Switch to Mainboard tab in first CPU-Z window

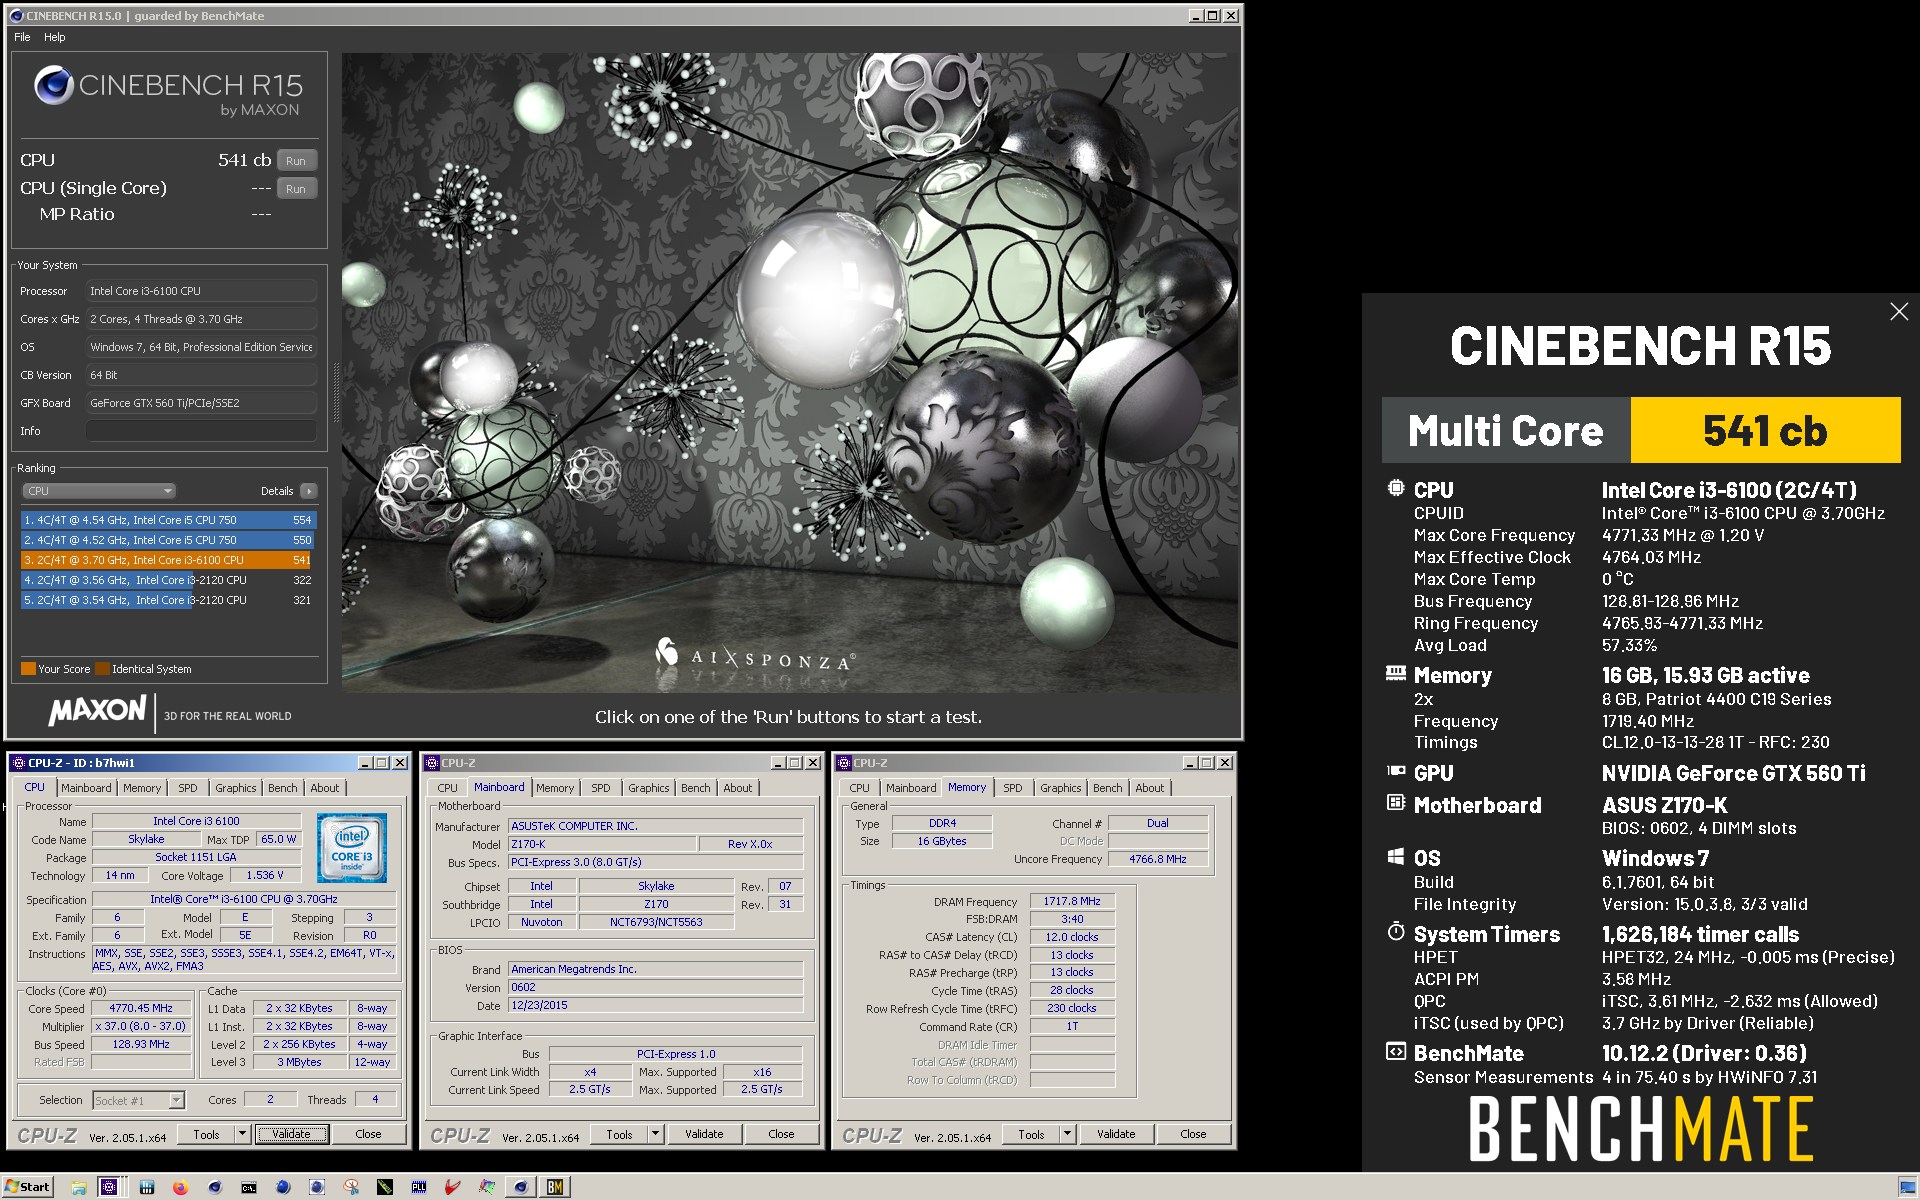click(x=86, y=788)
